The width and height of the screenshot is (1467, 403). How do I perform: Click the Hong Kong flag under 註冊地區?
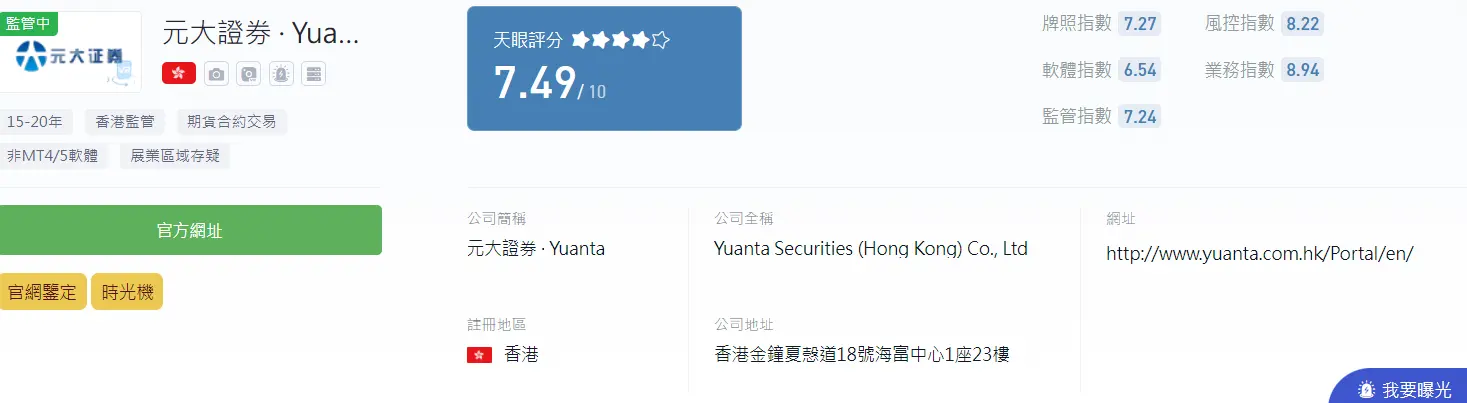click(x=479, y=354)
